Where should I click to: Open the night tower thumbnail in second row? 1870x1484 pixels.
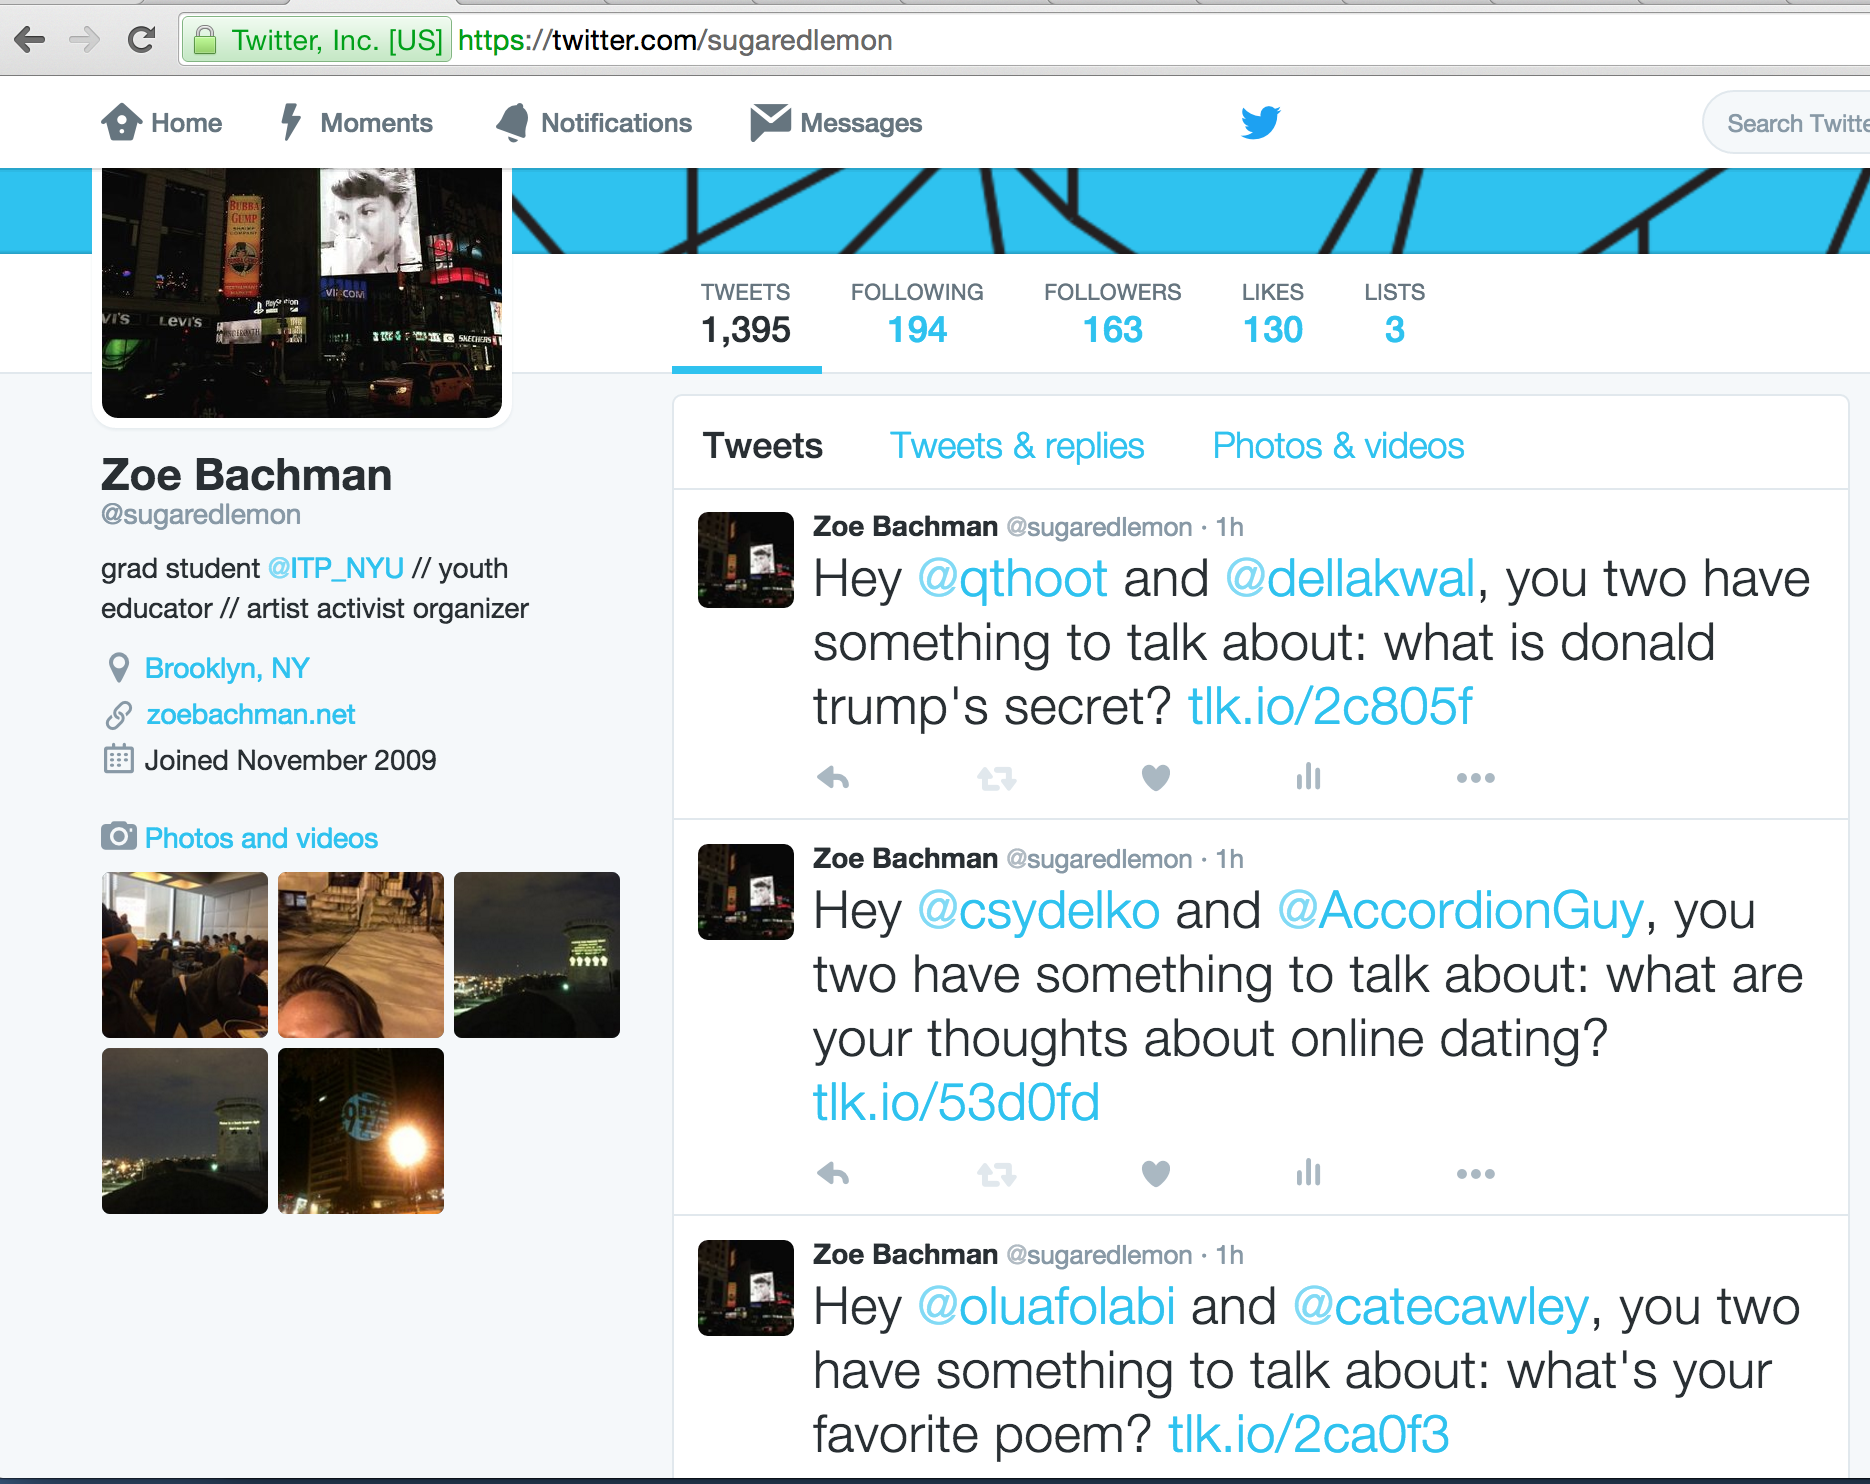point(185,1131)
